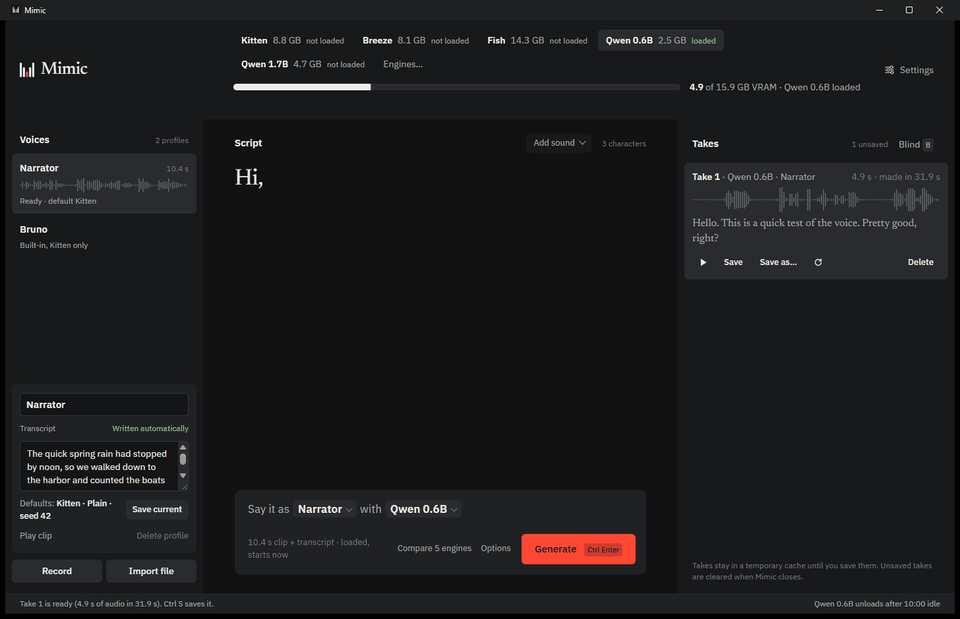Viewport: 960px width, 619px height.
Task: Select the Bruno built-in voice
Action: pyautogui.click(x=104, y=237)
